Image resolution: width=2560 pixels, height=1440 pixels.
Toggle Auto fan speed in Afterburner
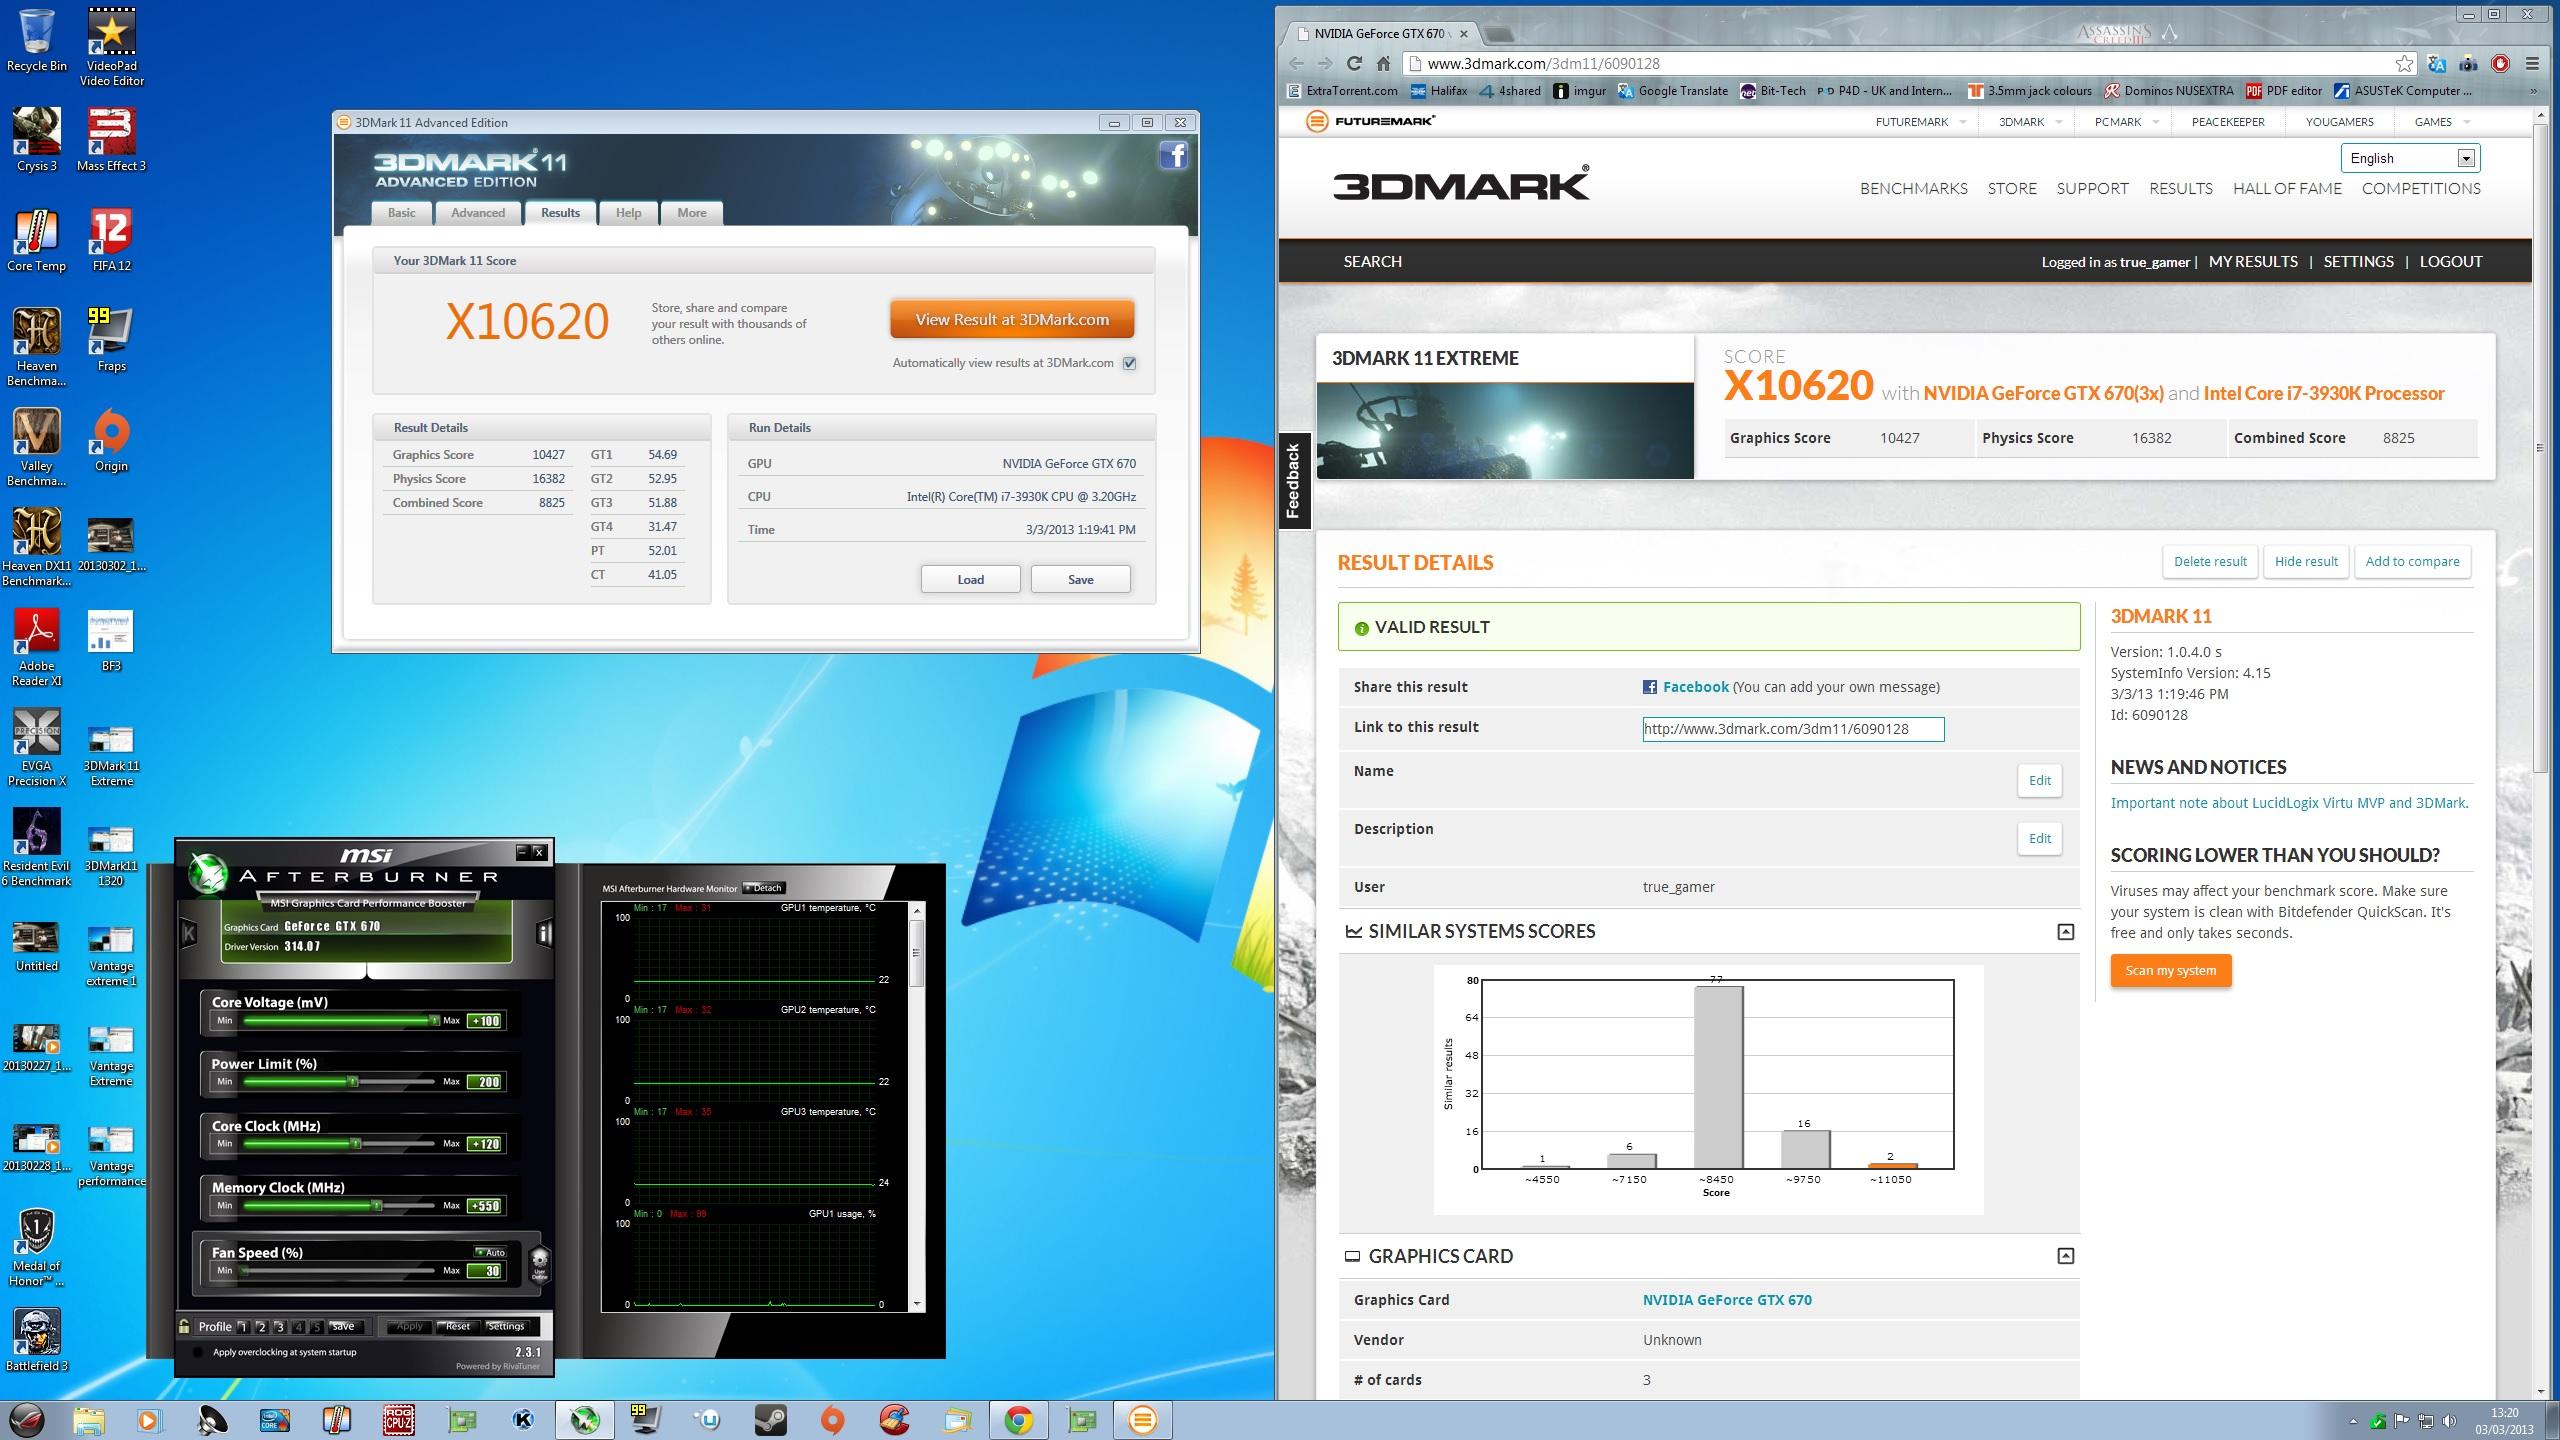491,1252
